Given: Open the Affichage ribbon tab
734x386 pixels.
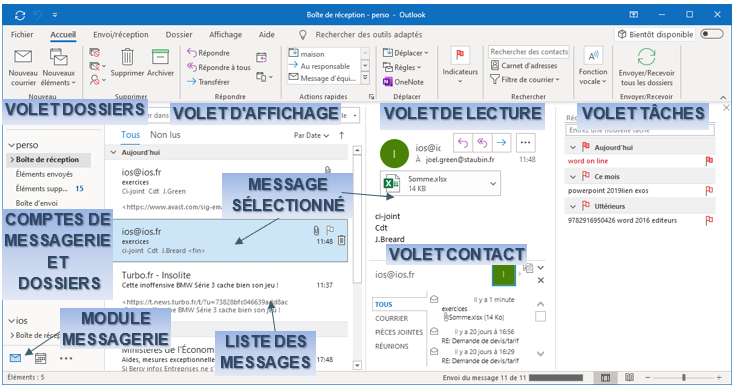Looking at the screenshot, I should pyautogui.click(x=225, y=35).
